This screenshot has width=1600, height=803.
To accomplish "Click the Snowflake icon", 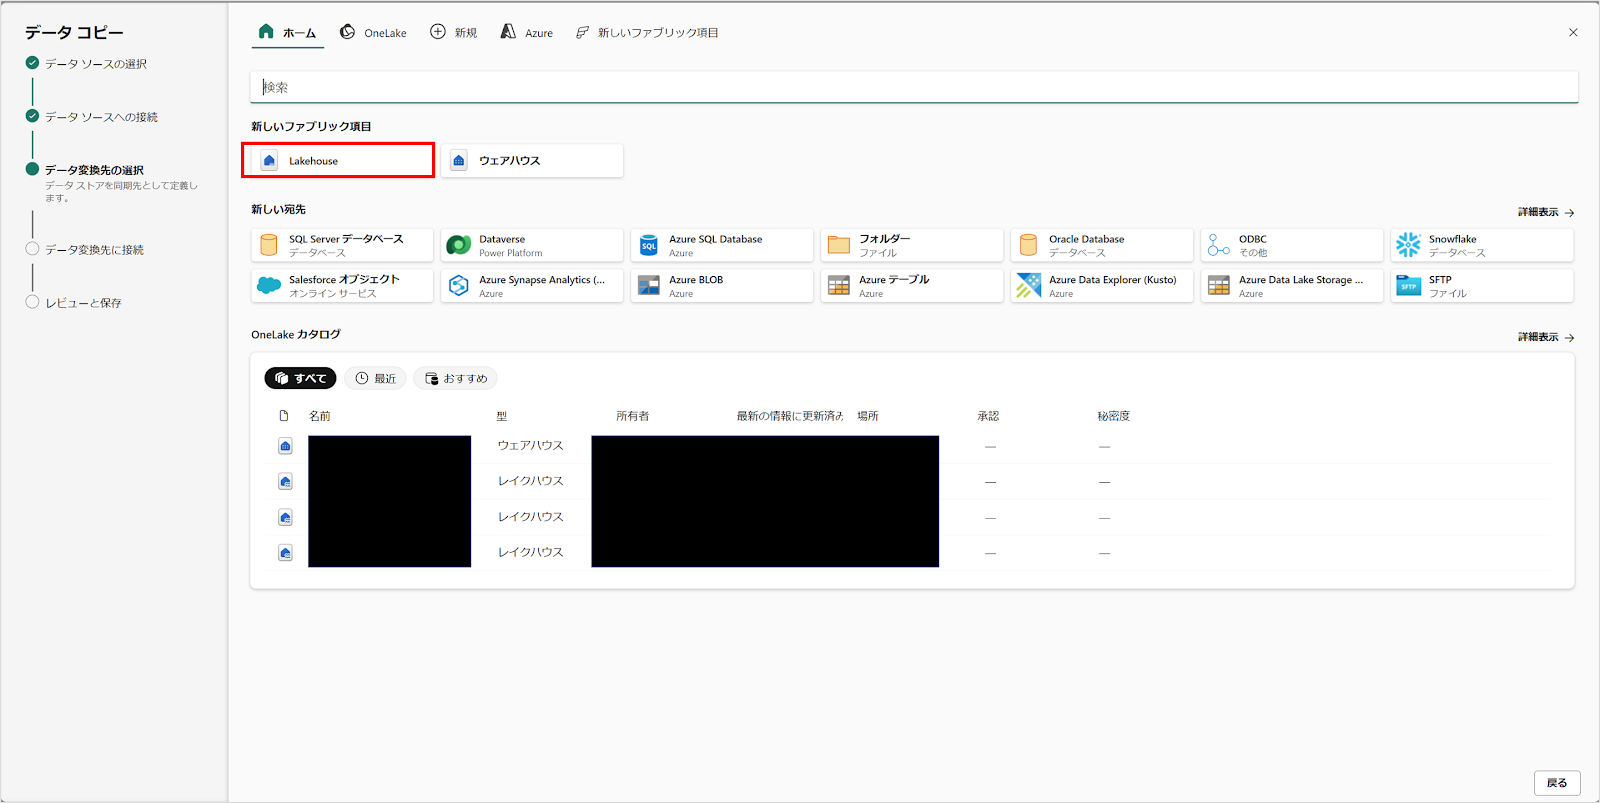I will (1409, 245).
